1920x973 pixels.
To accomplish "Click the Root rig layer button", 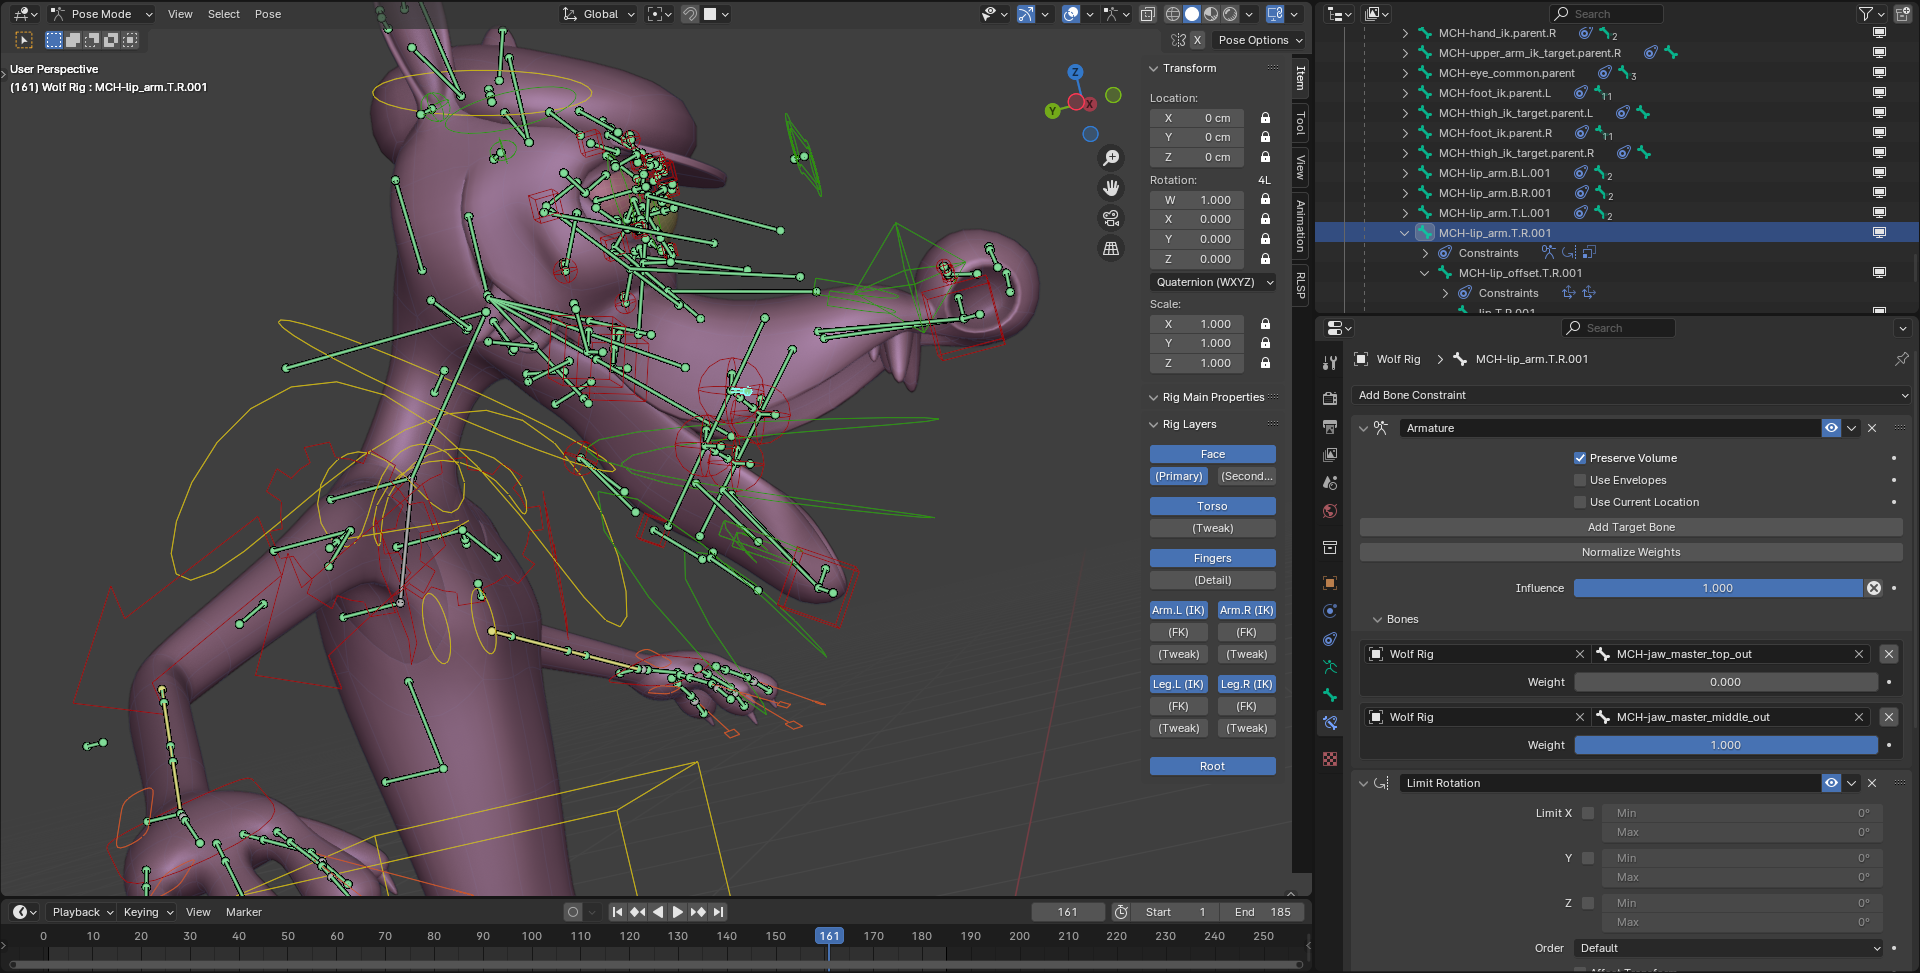I will click(x=1212, y=766).
